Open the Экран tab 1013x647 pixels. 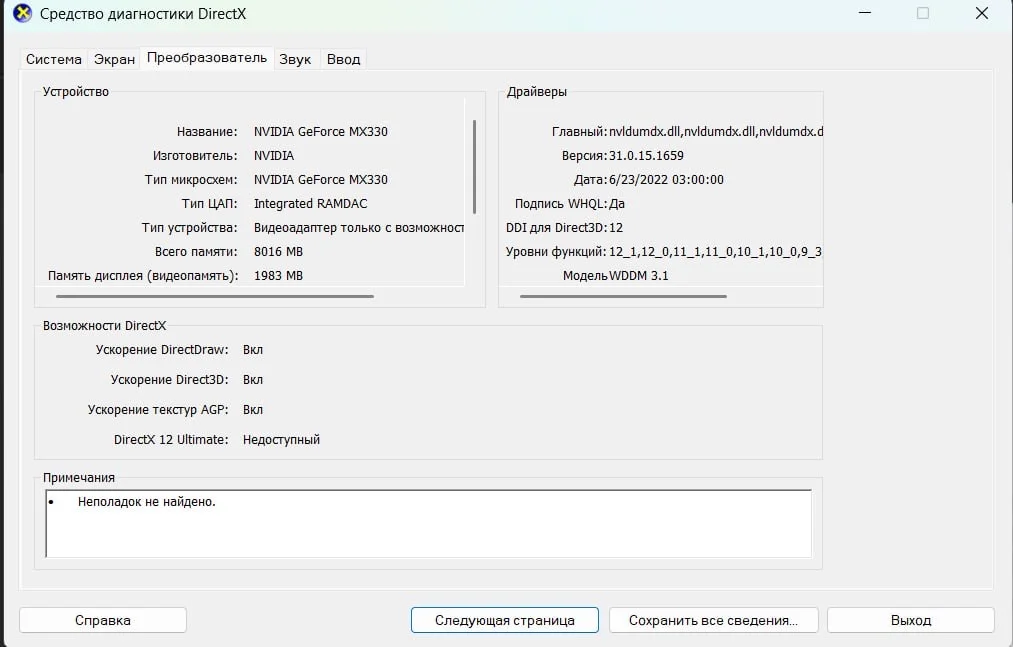(114, 59)
